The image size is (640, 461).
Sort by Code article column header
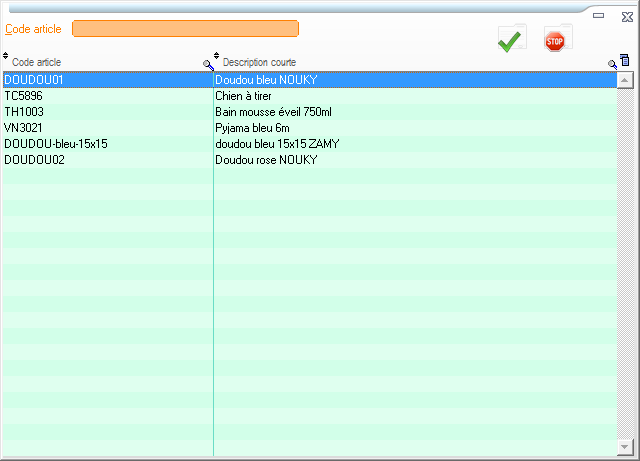tap(36, 63)
